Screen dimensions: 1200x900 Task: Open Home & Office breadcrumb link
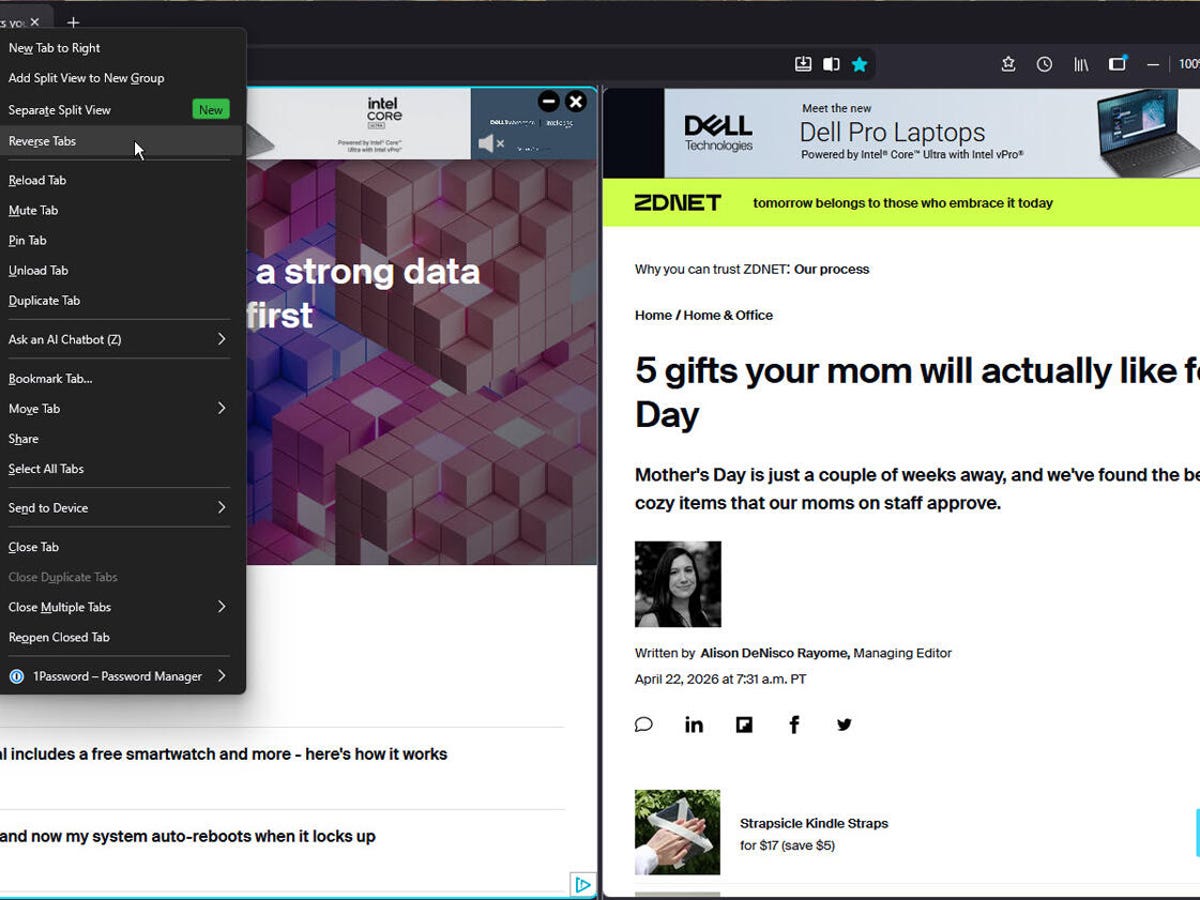pyautogui.click(x=728, y=315)
